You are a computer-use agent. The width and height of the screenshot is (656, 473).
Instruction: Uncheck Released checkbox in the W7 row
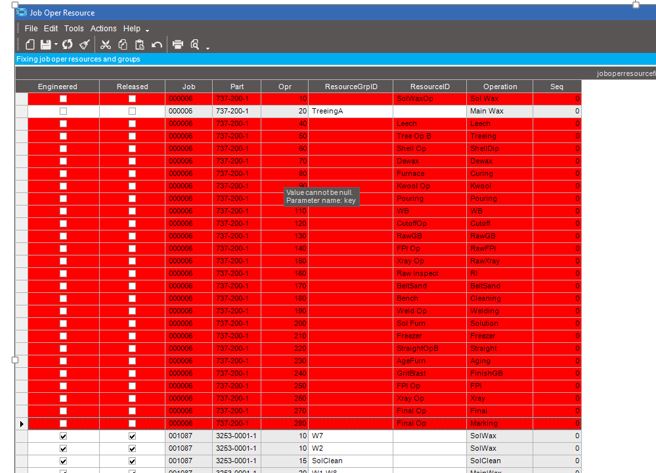click(x=132, y=436)
